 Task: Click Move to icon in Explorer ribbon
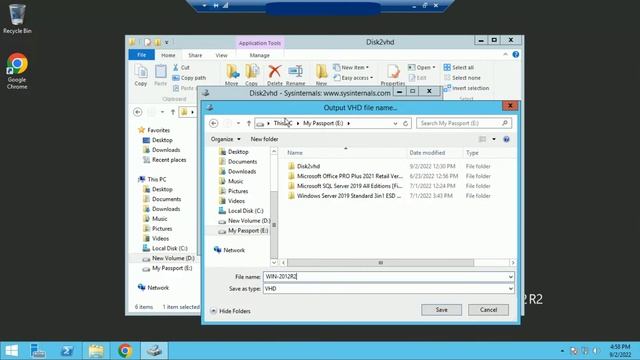pos(232,75)
